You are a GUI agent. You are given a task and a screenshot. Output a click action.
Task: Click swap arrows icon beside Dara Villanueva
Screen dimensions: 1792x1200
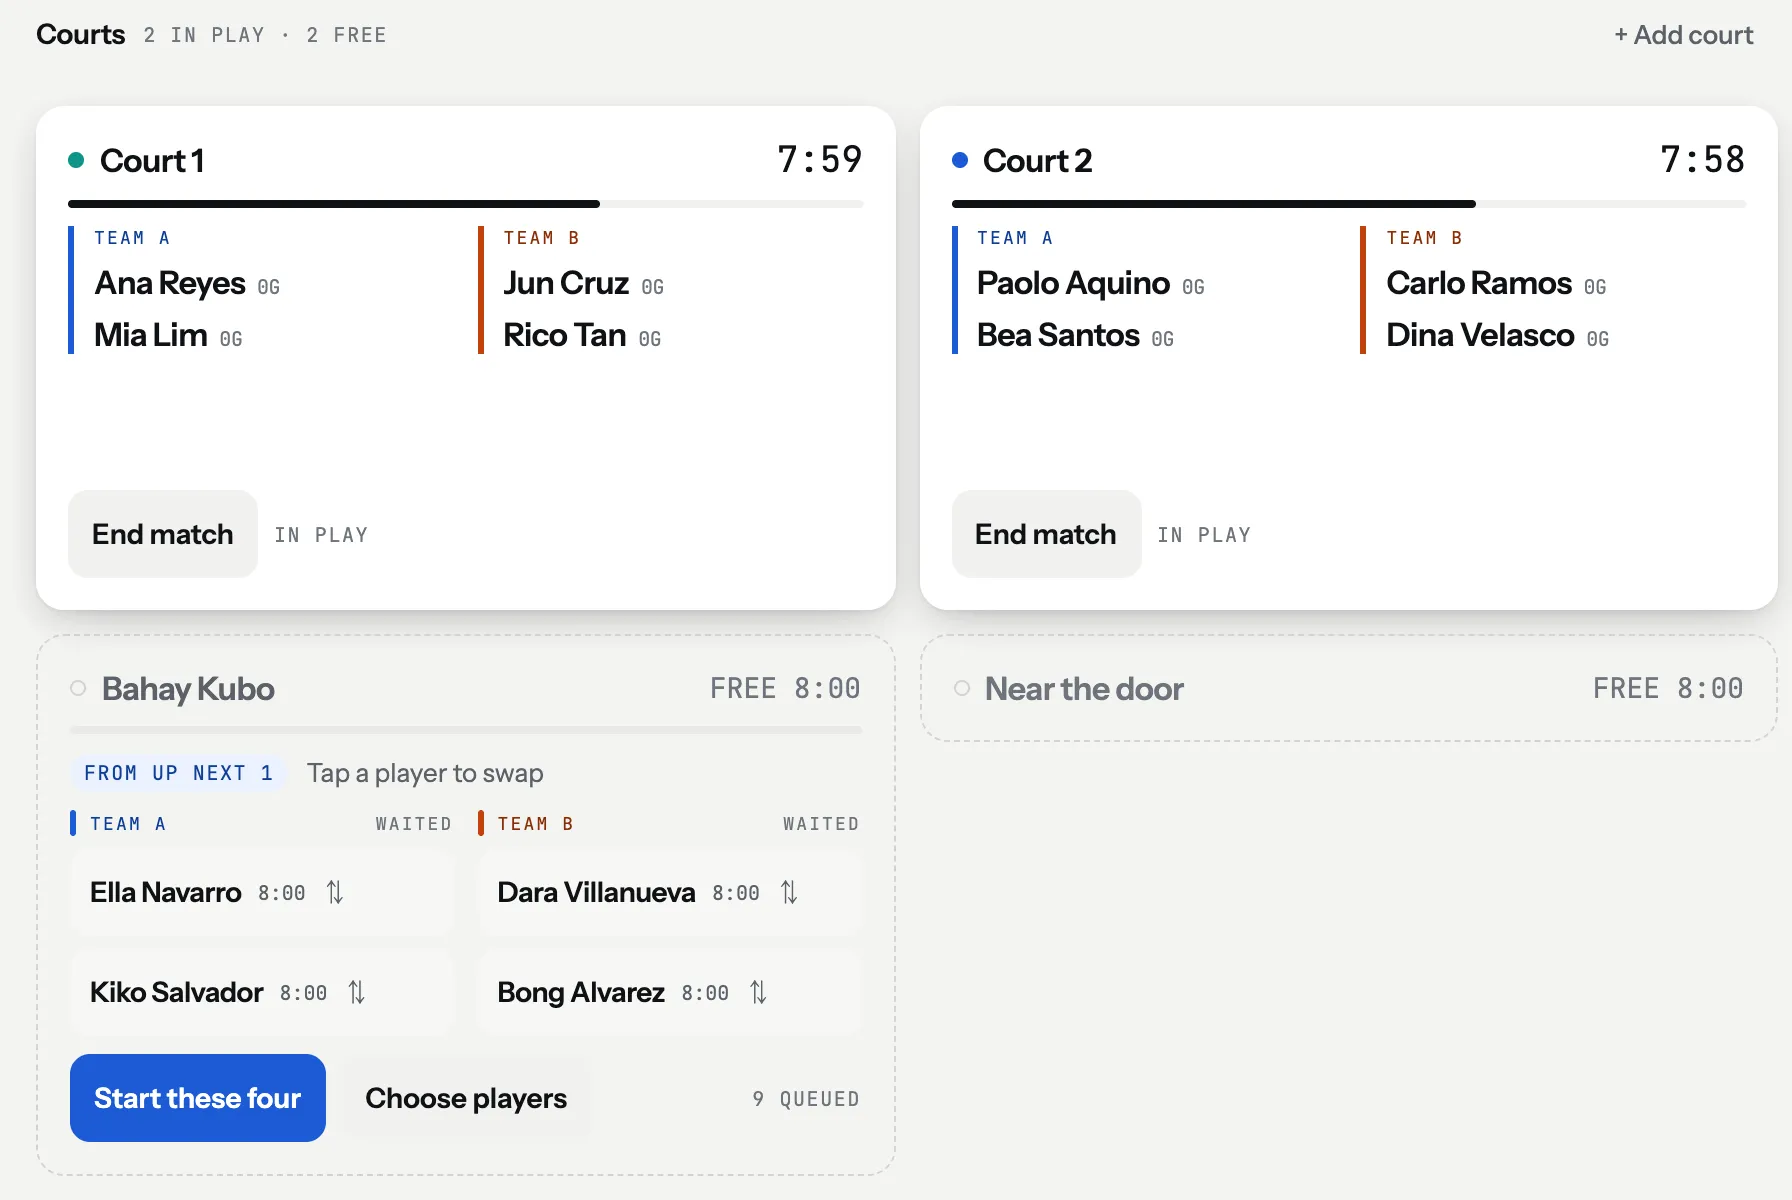(789, 892)
